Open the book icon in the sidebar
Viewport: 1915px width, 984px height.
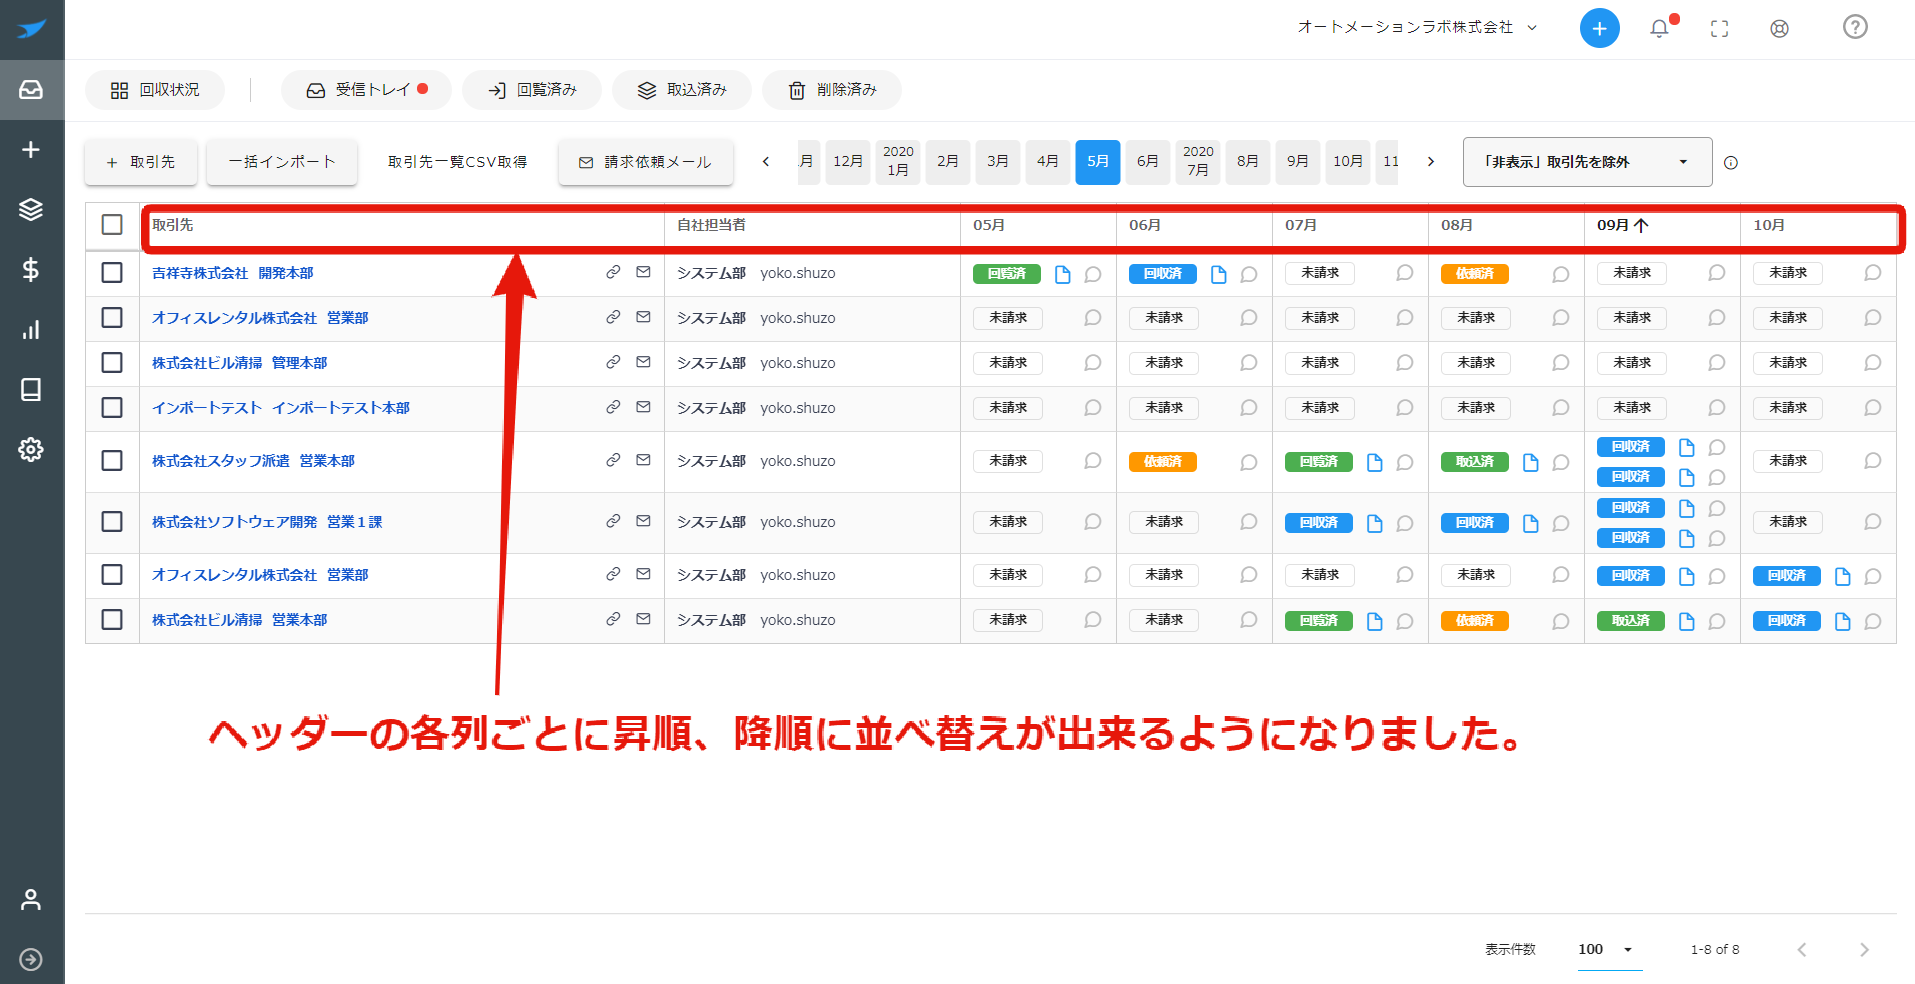tap(31, 389)
